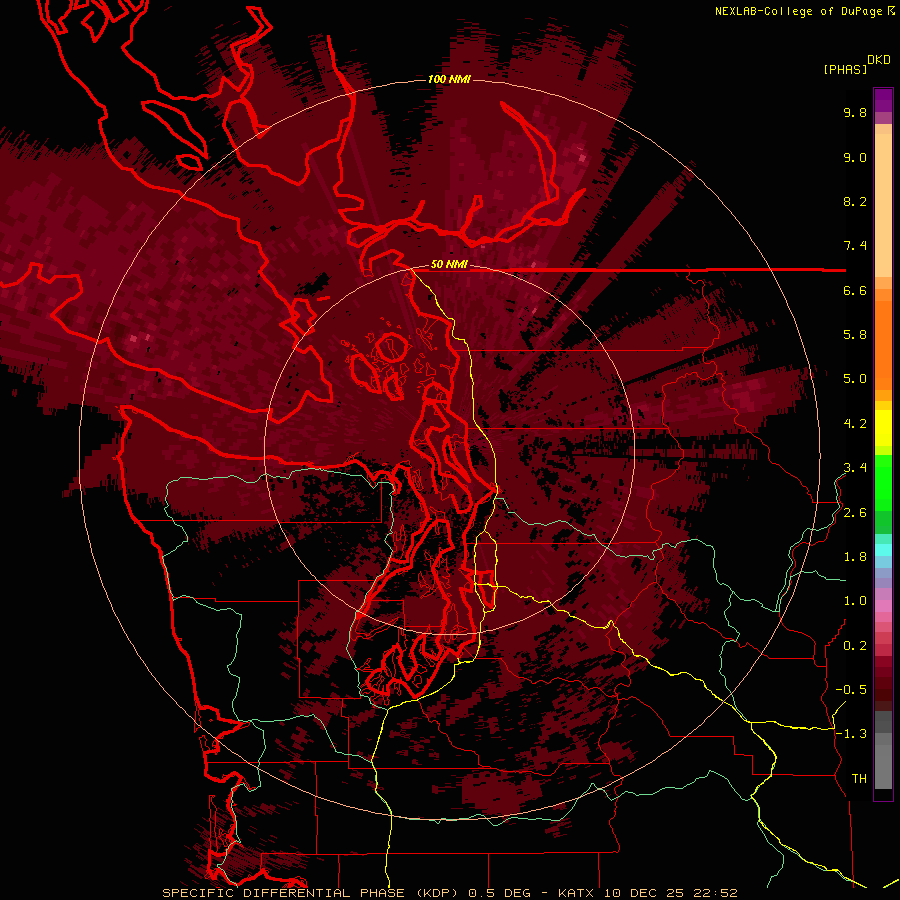
Task: Click the 50 NMI range ring label
Action: (449, 265)
